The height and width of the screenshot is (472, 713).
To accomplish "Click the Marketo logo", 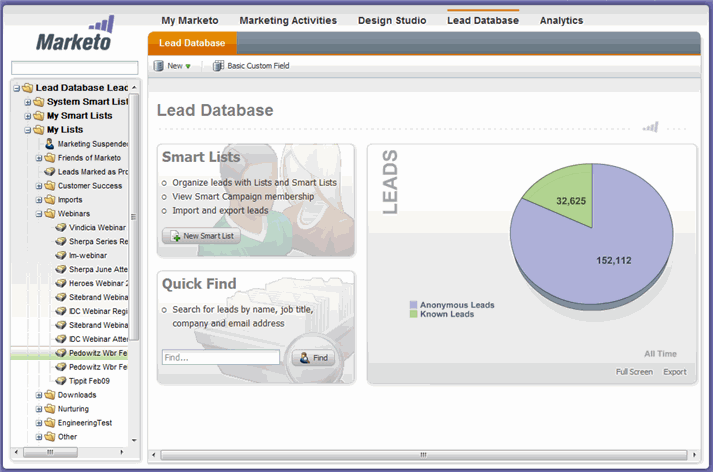I will (75, 35).
